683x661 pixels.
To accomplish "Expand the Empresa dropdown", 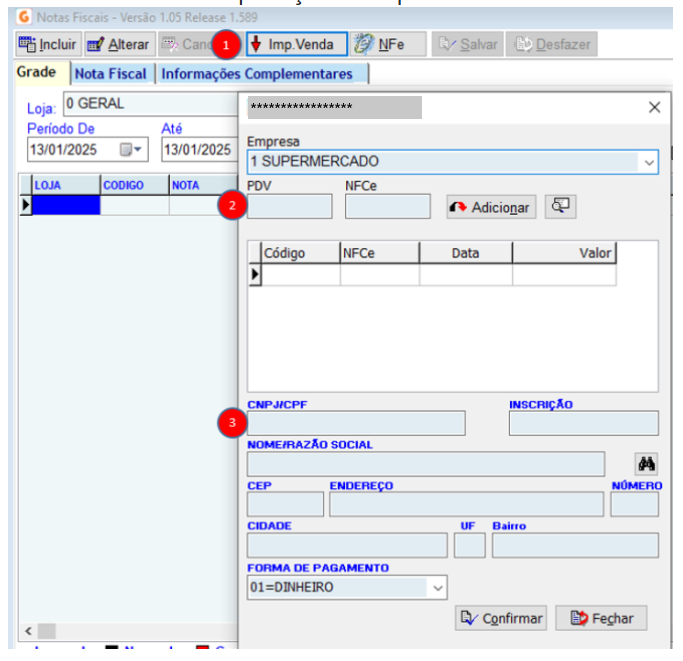I will click(x=649, y=163).
